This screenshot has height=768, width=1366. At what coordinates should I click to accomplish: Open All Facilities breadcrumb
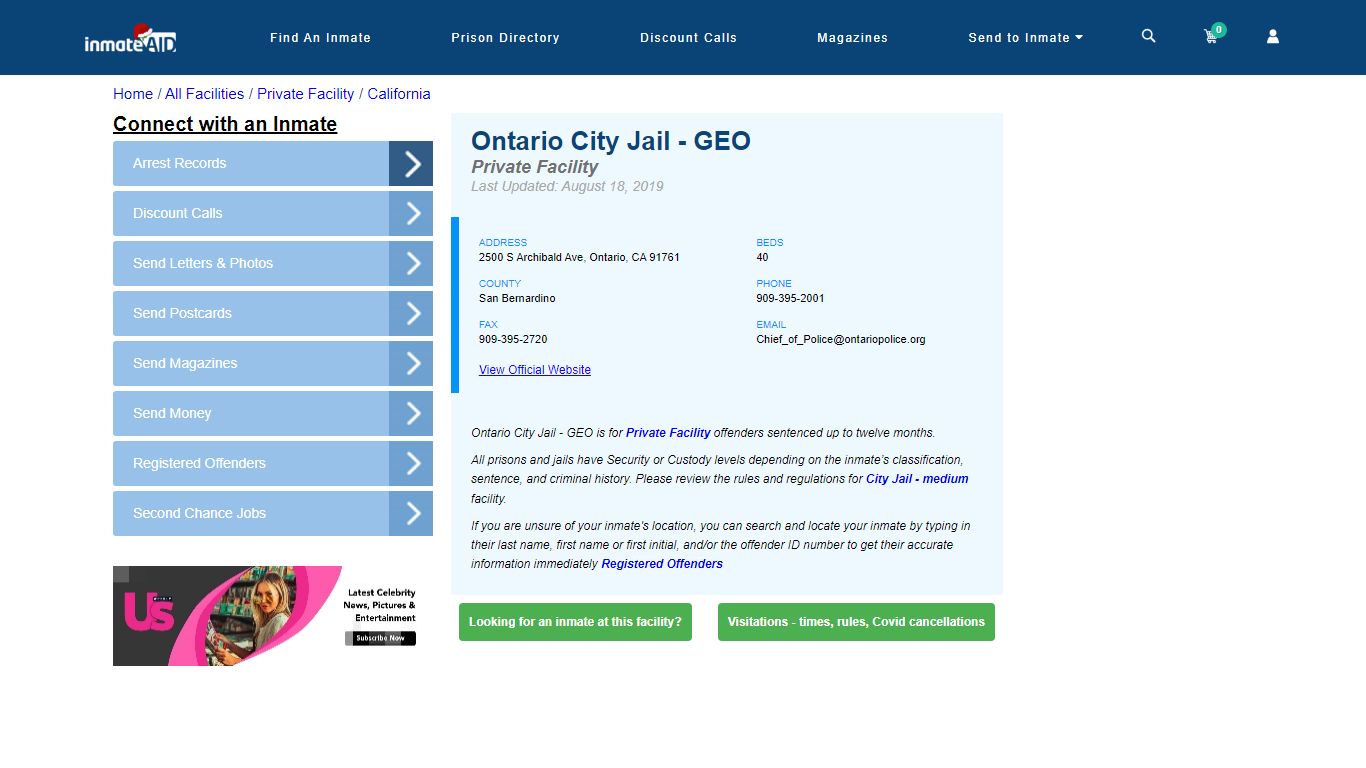204,94
